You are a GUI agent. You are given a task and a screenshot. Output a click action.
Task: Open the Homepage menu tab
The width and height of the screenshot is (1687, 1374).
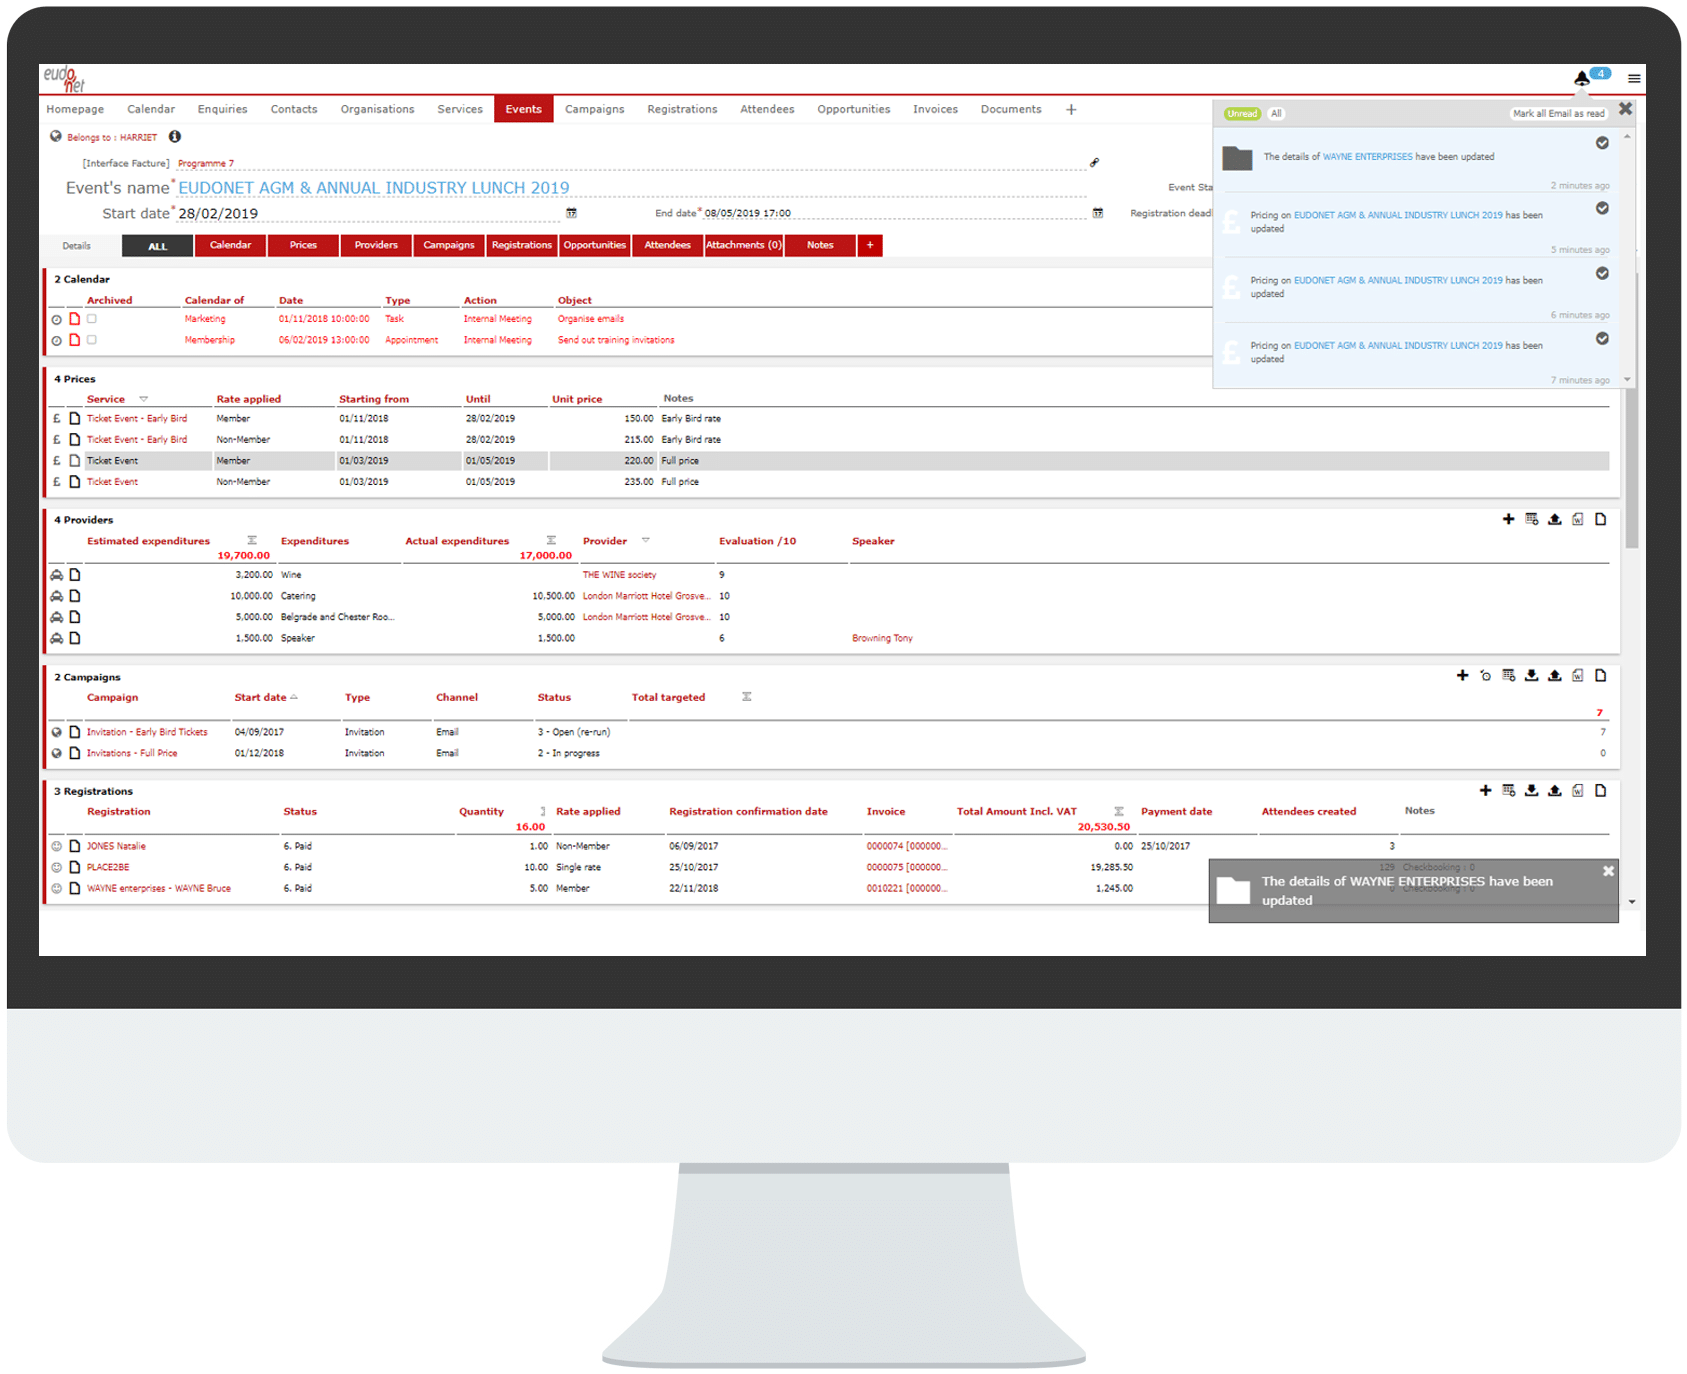75,109
